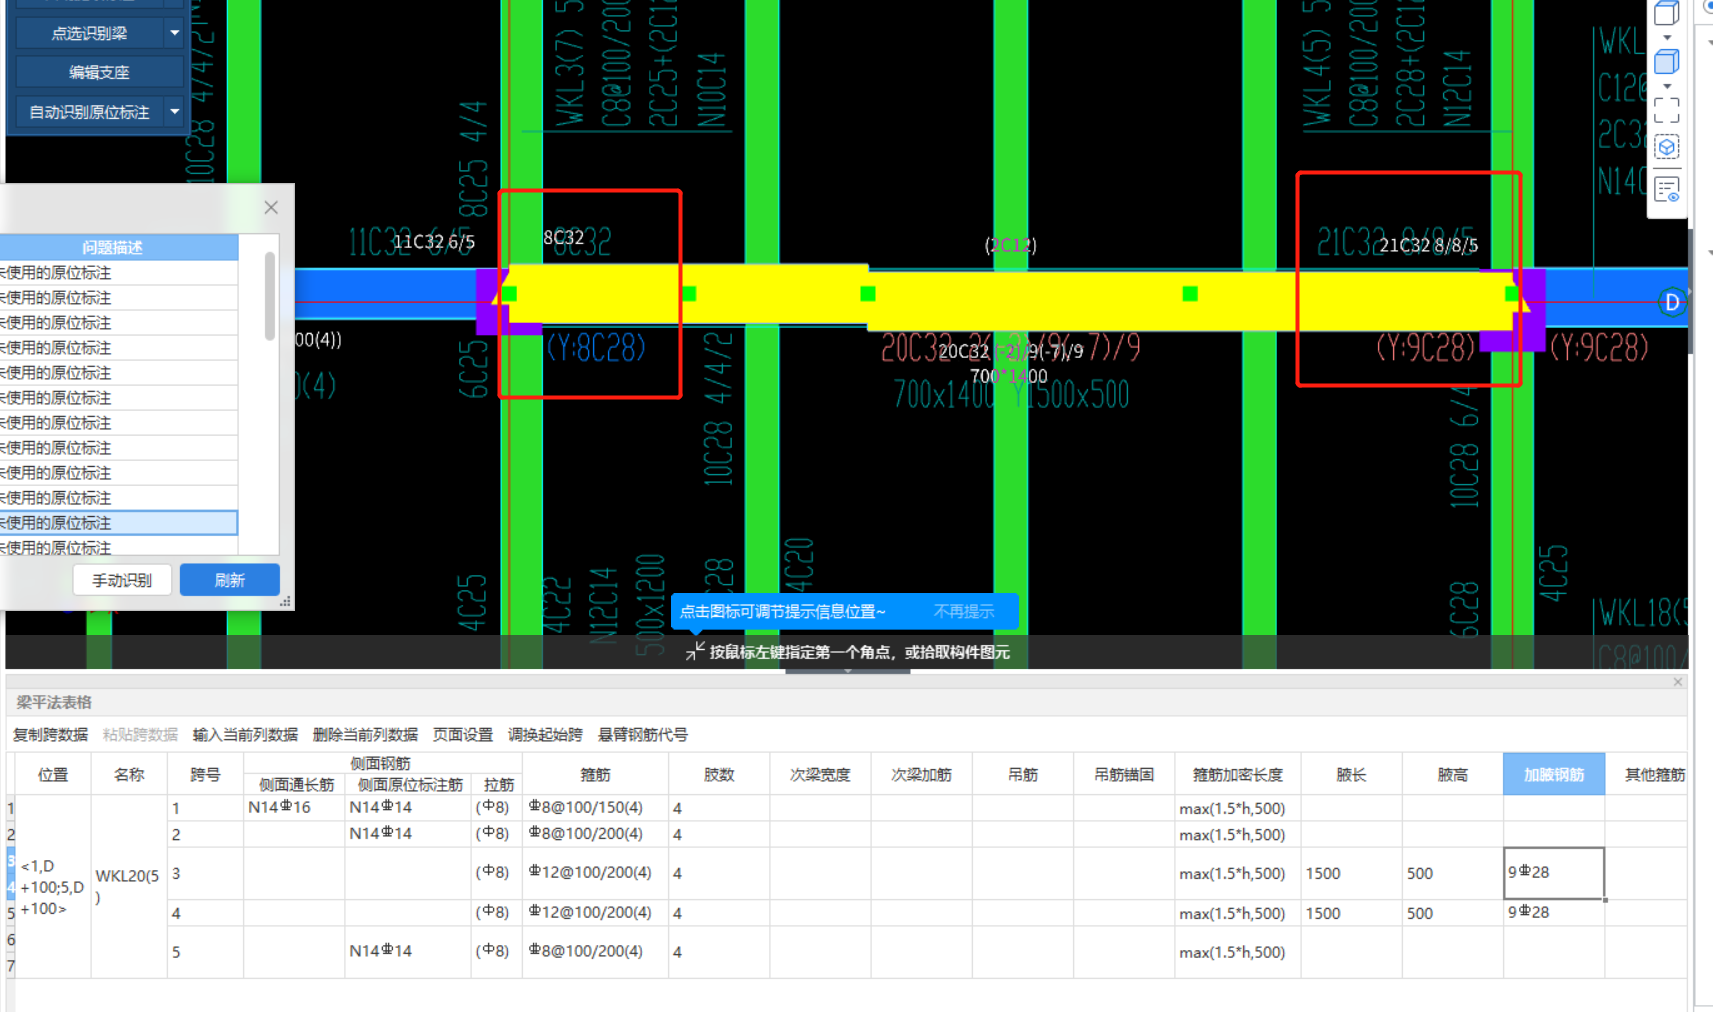Click the problem list vertical scrollbar

click(x=269, y=296)
